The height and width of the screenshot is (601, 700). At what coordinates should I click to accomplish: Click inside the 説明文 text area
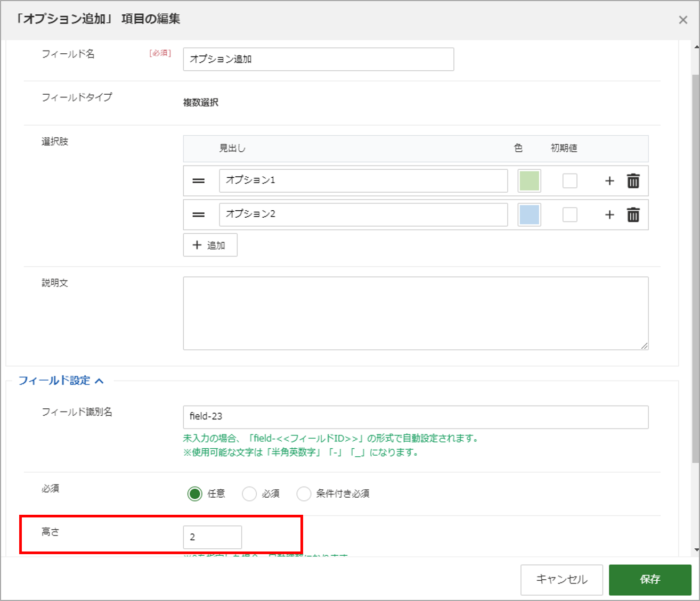click(x=416, y=313)
